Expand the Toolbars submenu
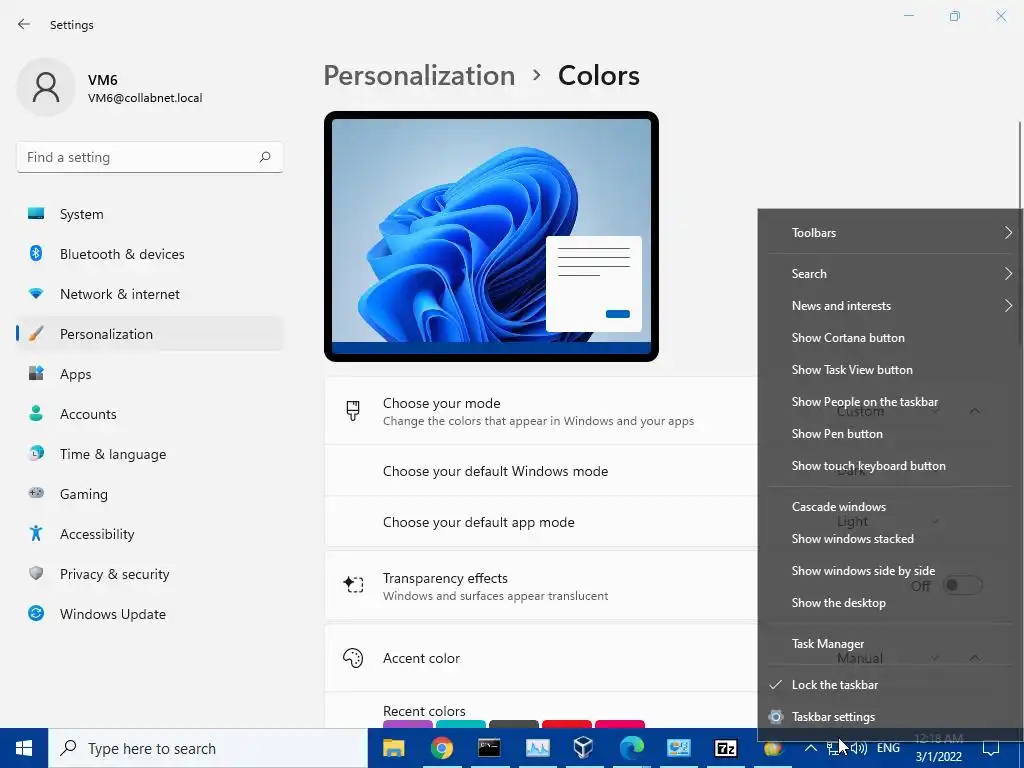Screen dimensions: 1024x768 pyautogui.click(x=891, y=232)
